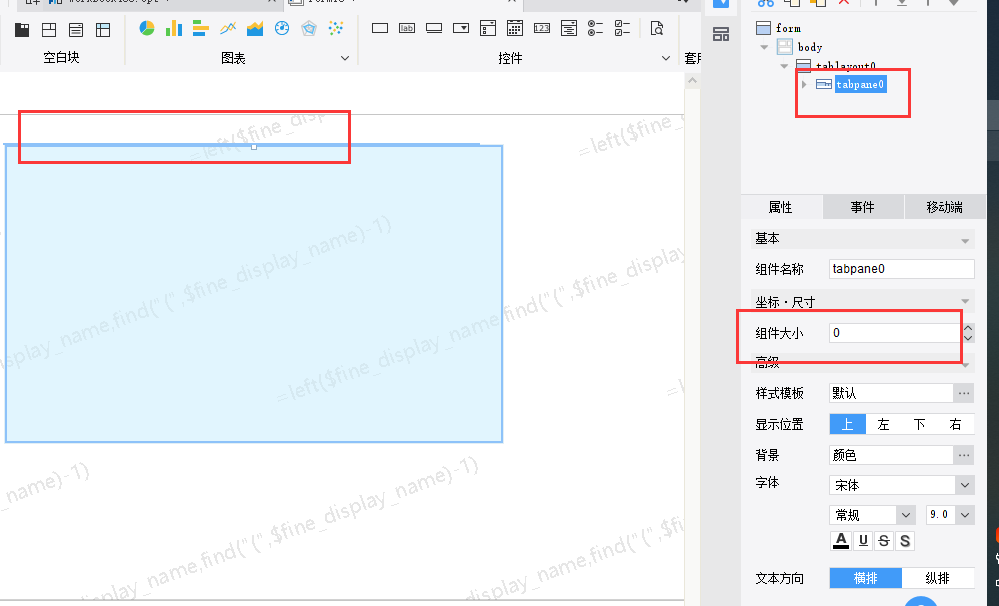Switch to the 事件 tab
Viewport: 999px width, 606px height.
click(863, 207)
